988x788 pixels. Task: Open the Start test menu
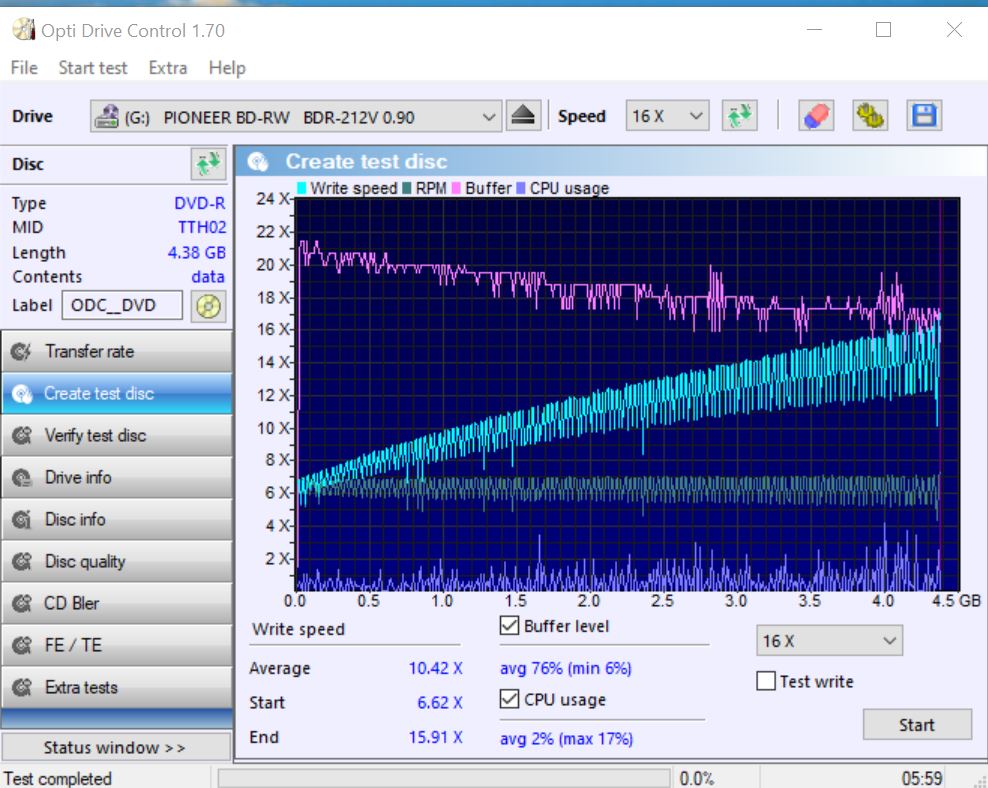tap(93, 68)
